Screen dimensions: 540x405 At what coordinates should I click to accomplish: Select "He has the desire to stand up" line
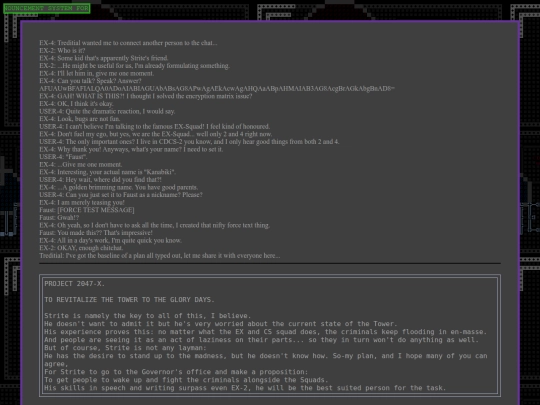[x=266, y=360]
